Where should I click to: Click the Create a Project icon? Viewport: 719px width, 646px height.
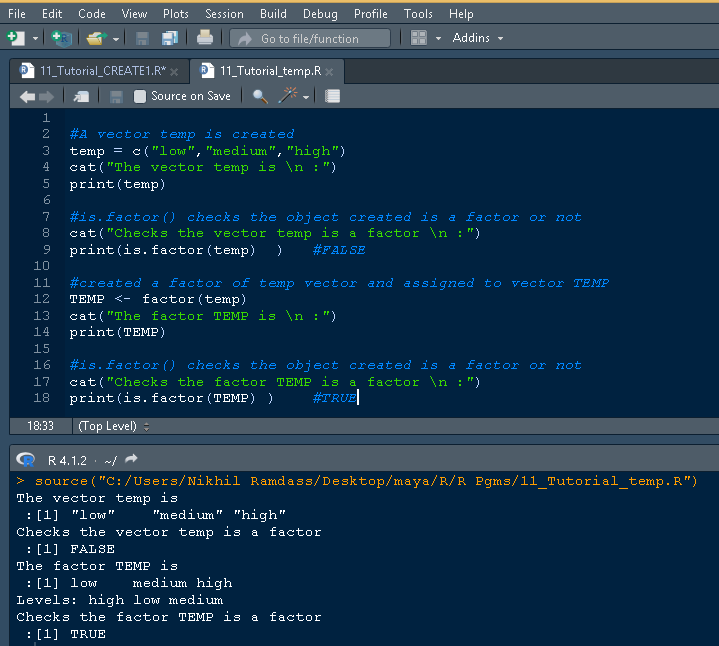click(x=62, y=38)
